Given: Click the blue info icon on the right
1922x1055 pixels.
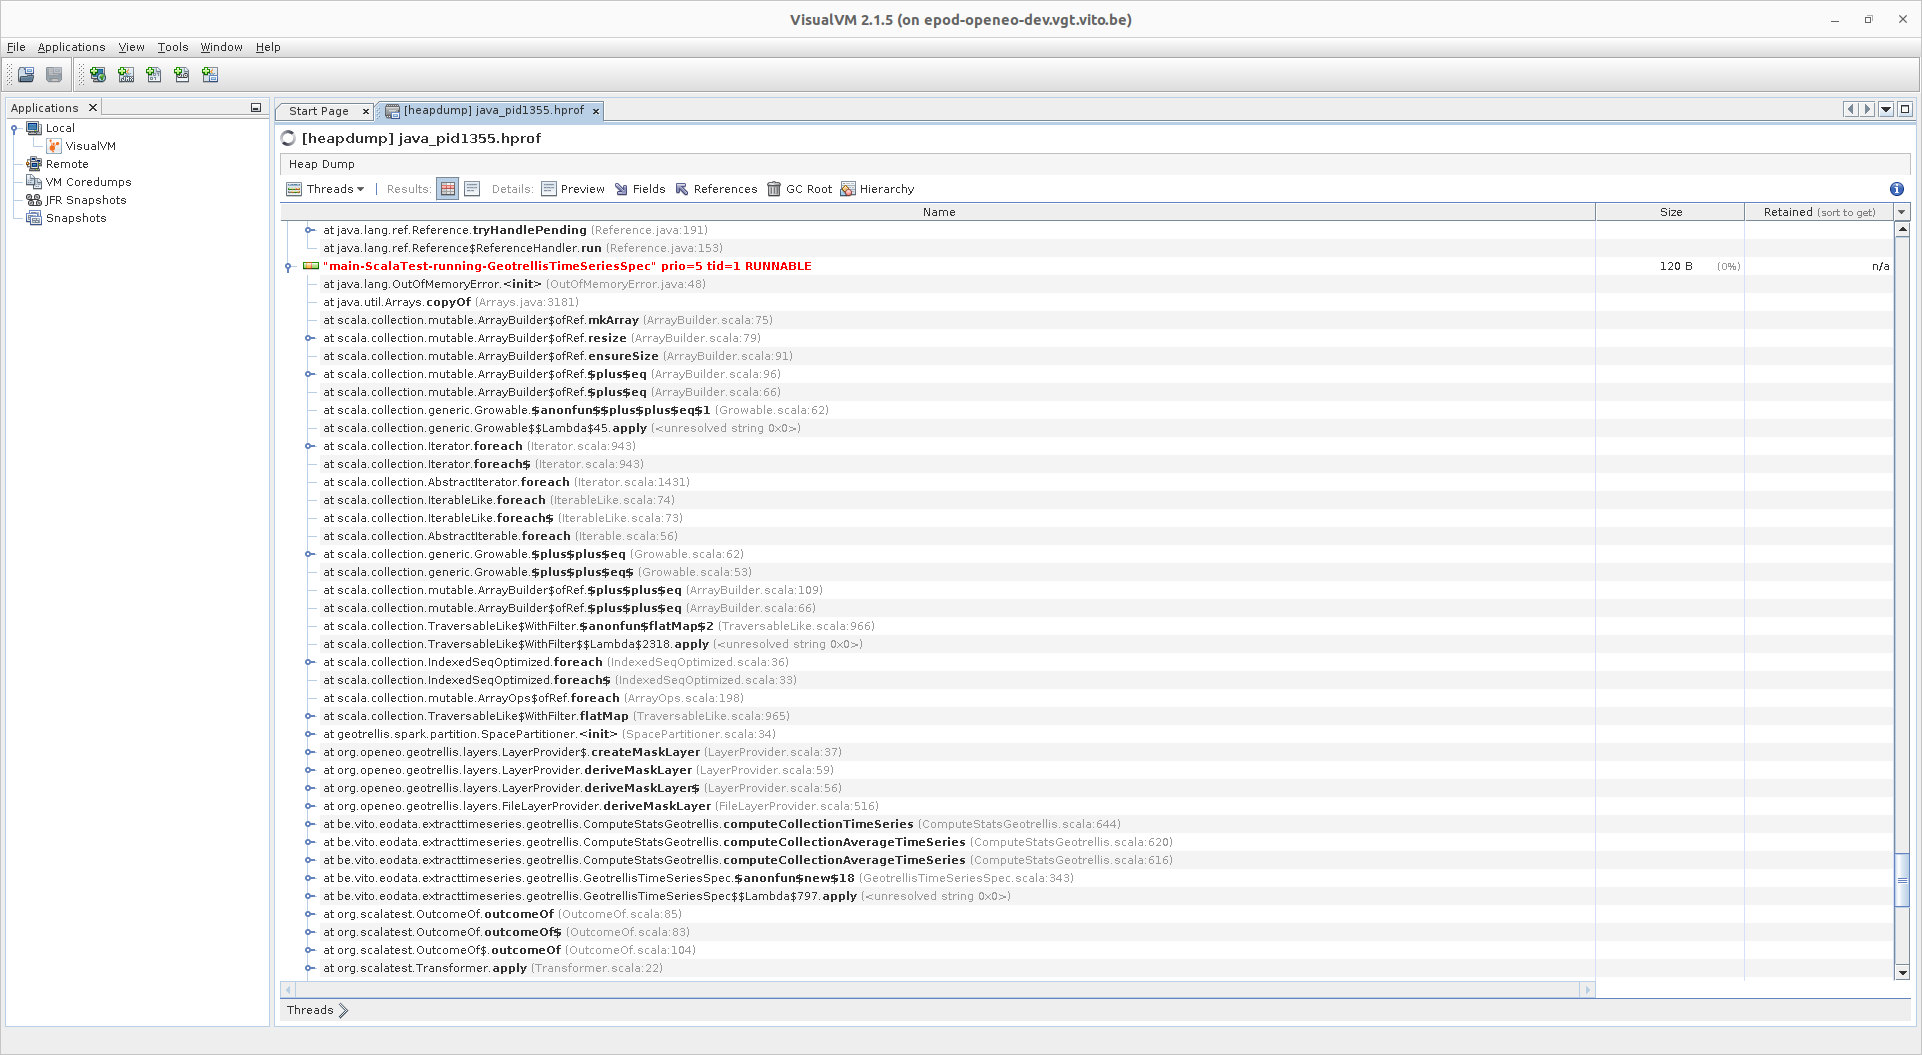Looking at the screenshot, I should [x=1895, y=189].
